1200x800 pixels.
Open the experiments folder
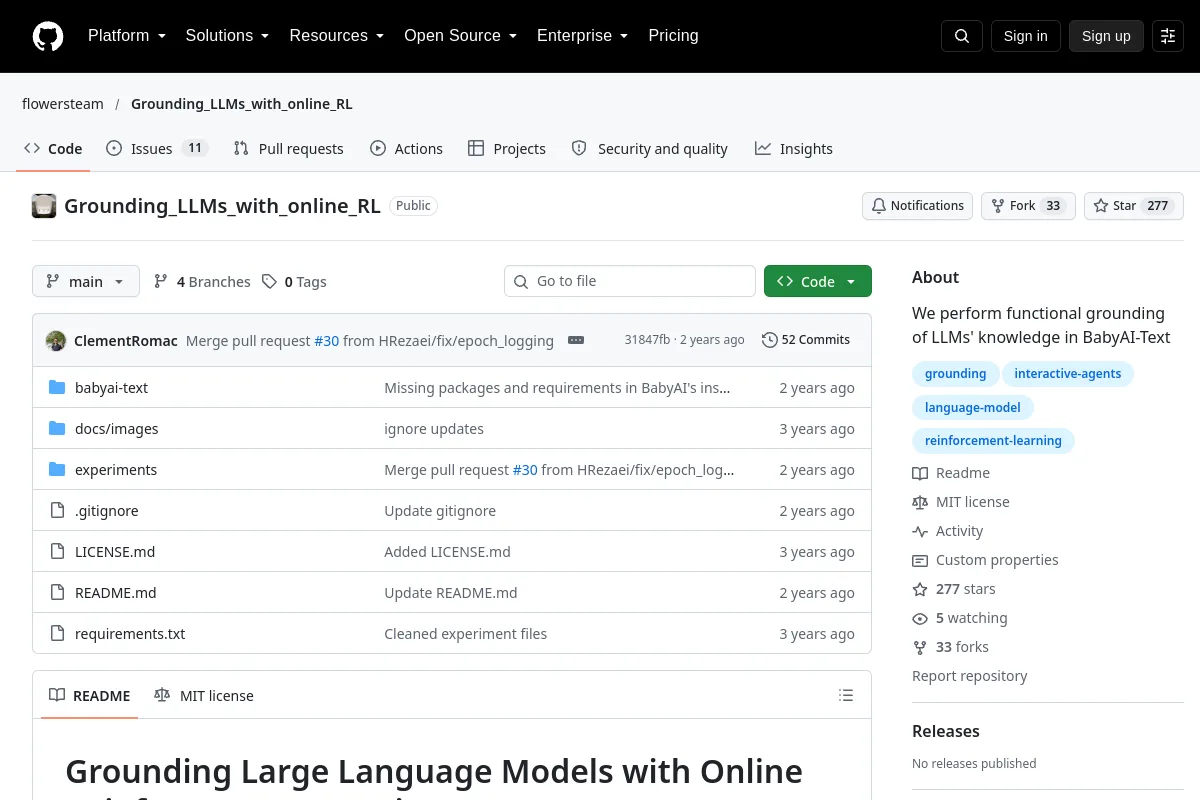[116, 470]
